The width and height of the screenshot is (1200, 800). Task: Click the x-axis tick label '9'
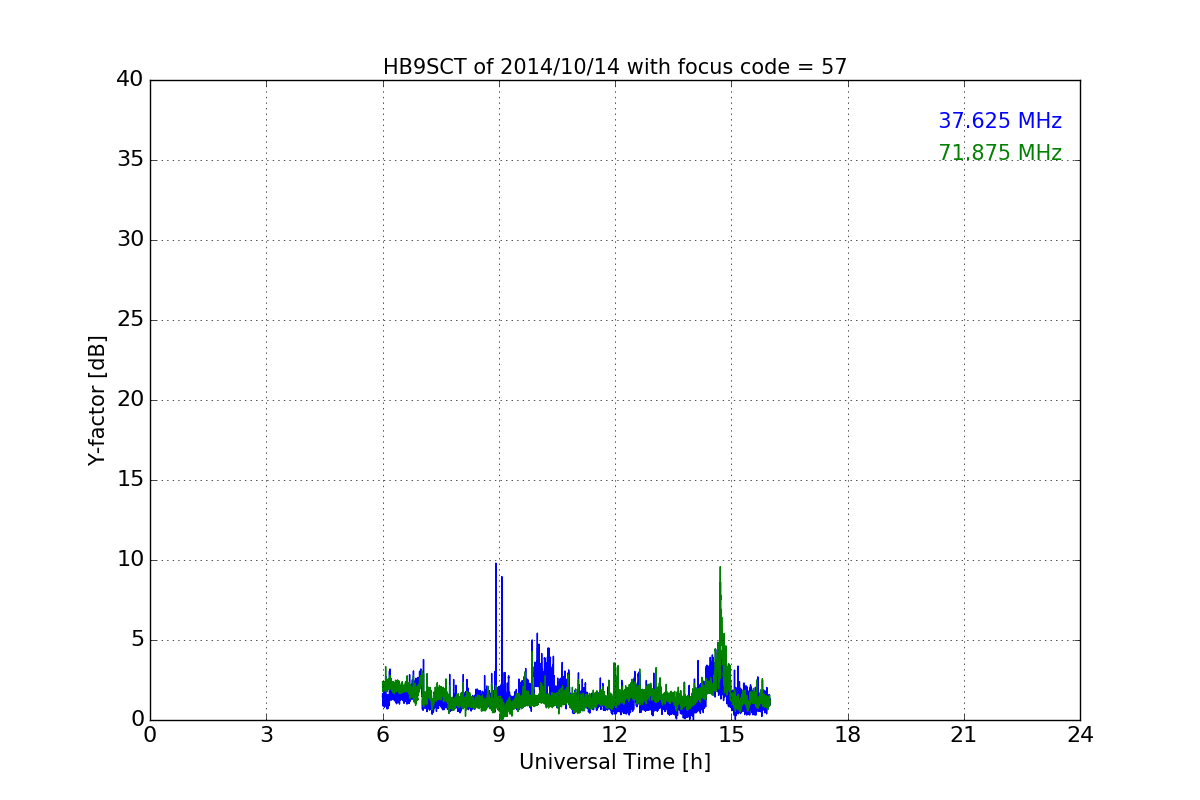tap(499, 735)
